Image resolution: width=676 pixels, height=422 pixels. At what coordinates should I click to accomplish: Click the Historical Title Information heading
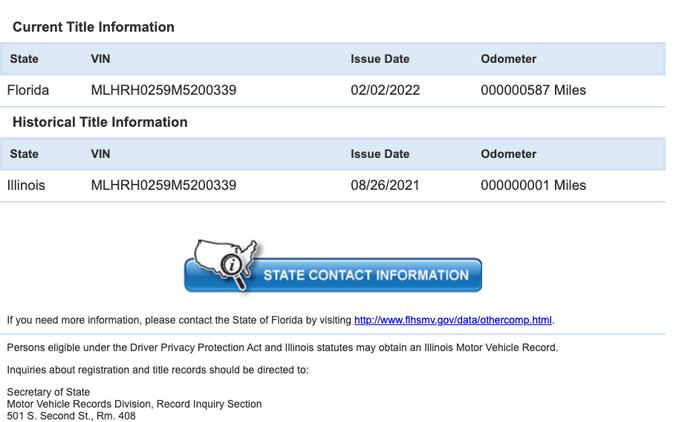click(x=100, y=122)
